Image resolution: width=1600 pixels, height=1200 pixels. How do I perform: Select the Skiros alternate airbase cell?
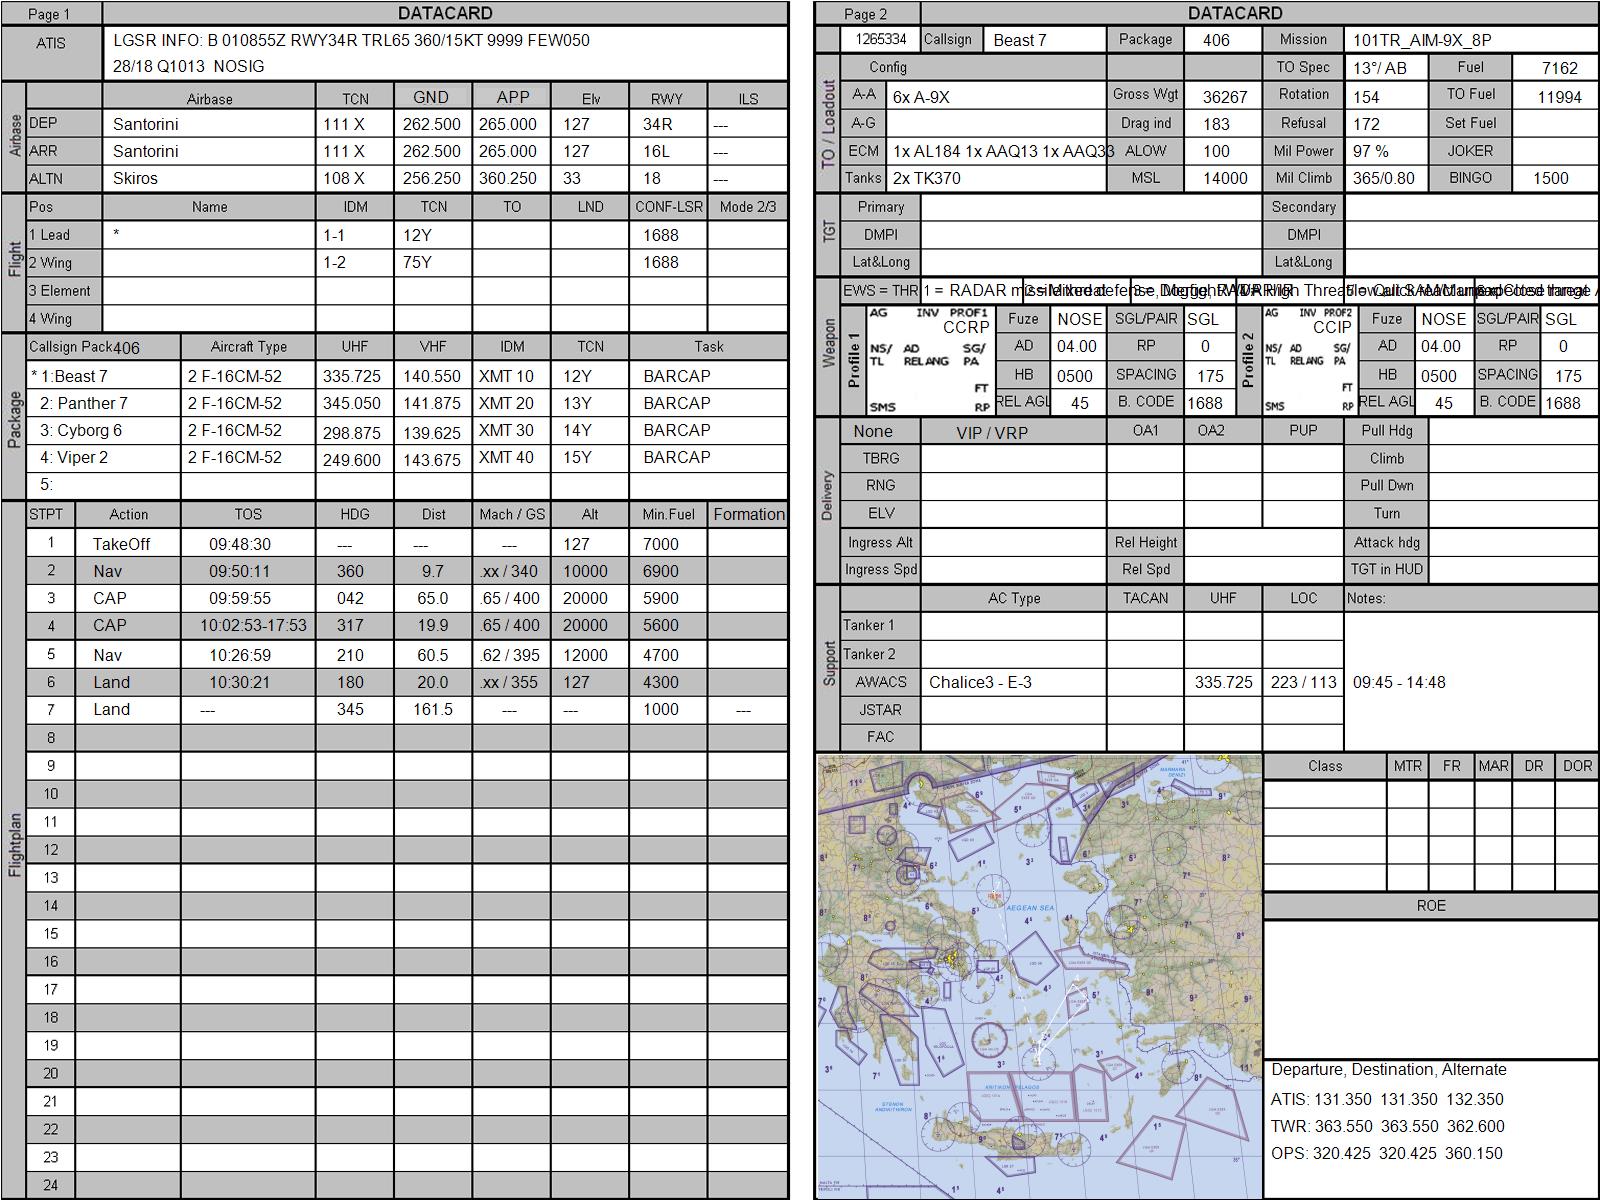tap(208, 178)
